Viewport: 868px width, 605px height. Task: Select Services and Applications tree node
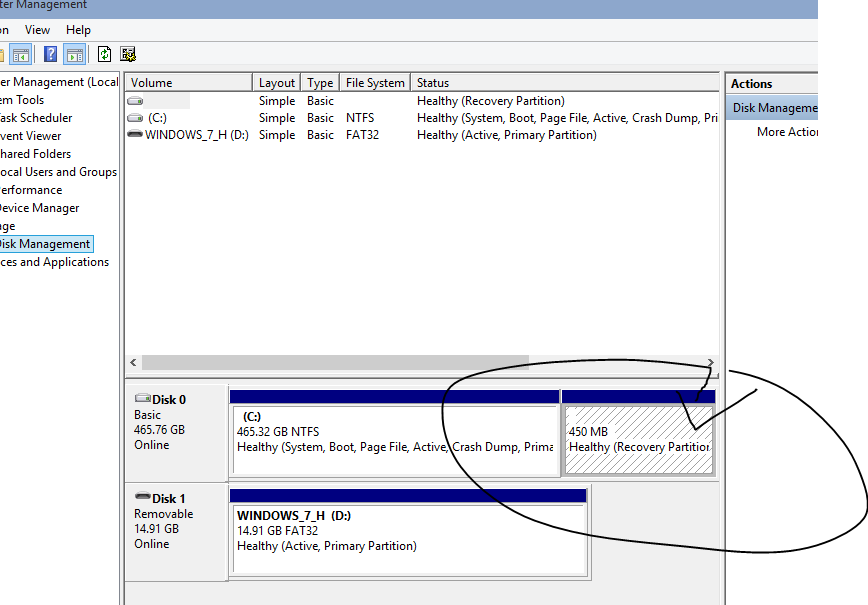click(x=54, y=262)
